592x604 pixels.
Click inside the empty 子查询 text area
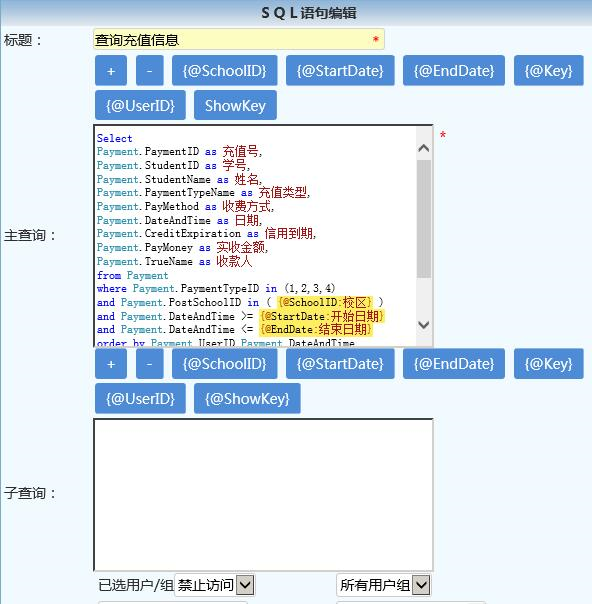click(x=263, y=495)
